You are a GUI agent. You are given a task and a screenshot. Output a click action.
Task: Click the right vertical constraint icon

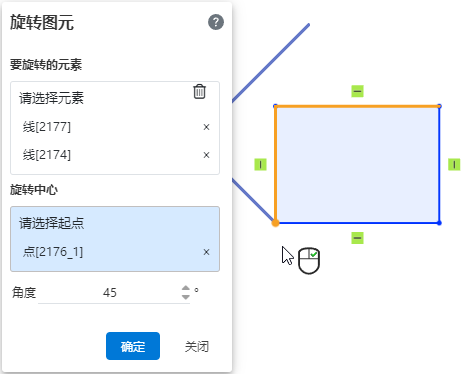(454, 164)
